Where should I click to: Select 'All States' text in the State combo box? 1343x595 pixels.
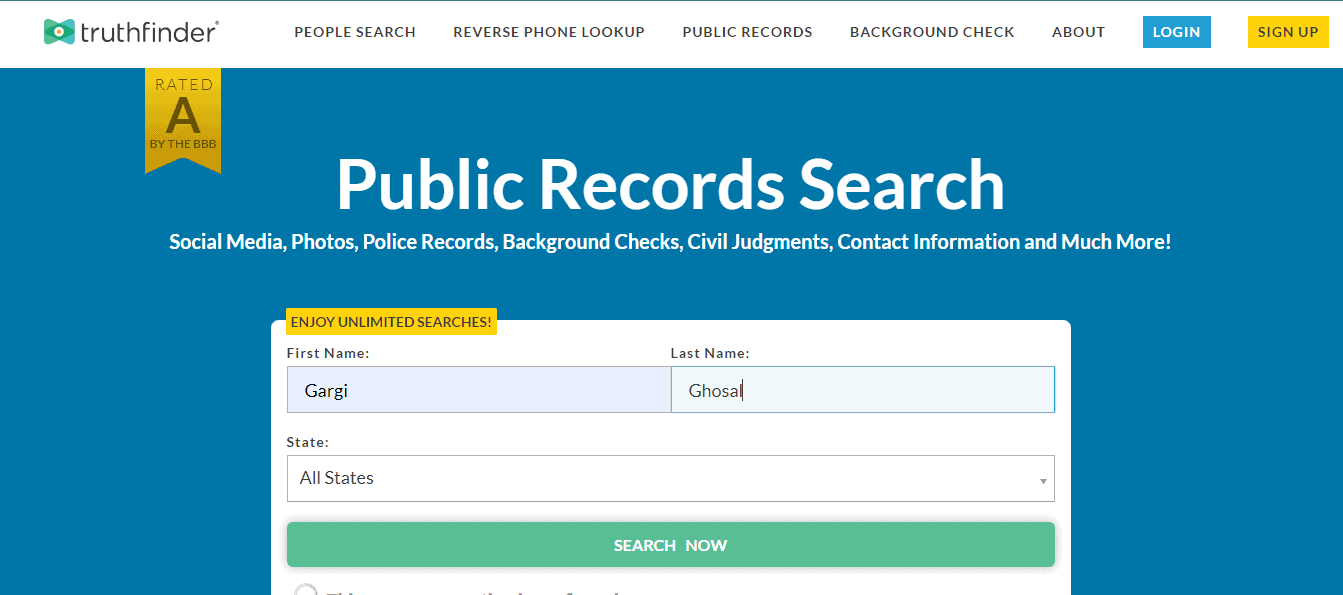(x=337, y=478)
